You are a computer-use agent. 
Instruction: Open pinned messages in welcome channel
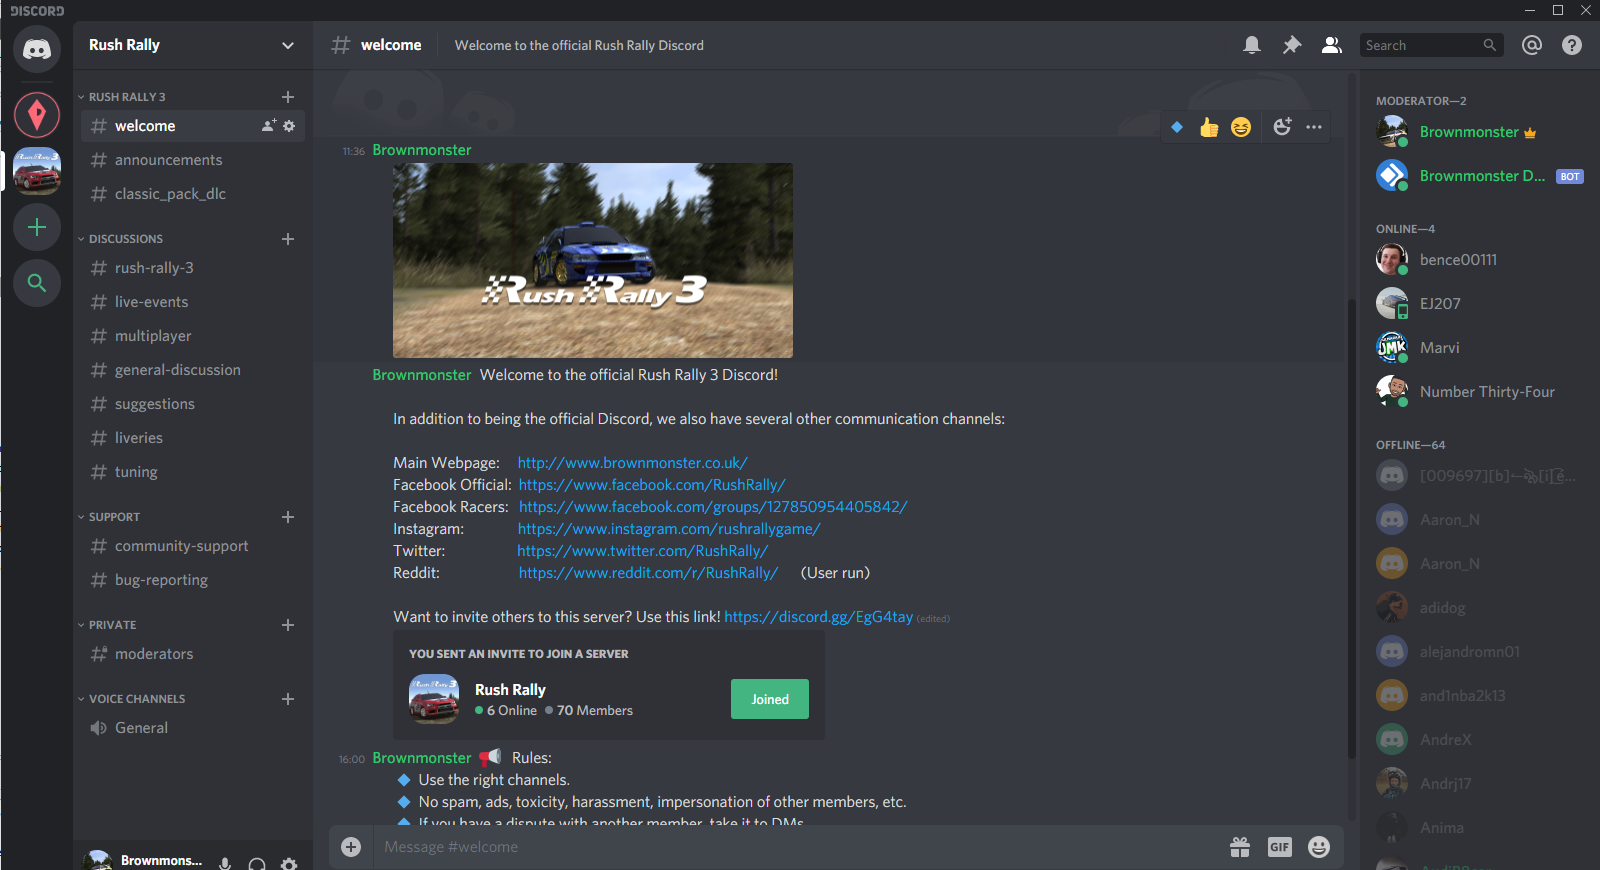click(x=1292, y=45)
